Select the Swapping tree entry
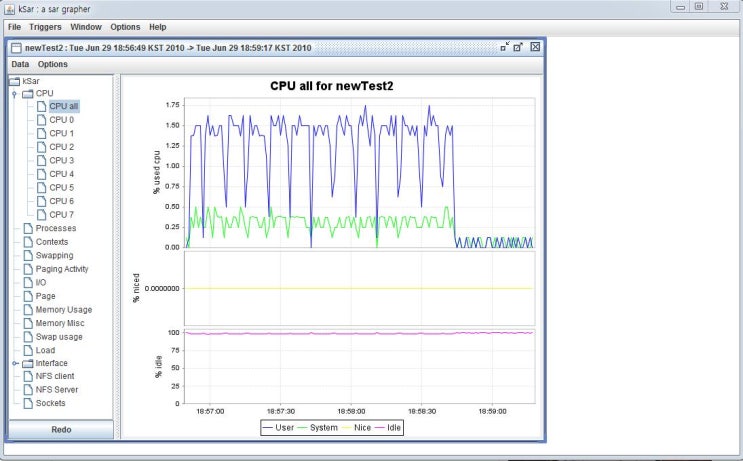Screen dimensions: 743x461 [54, 255]
